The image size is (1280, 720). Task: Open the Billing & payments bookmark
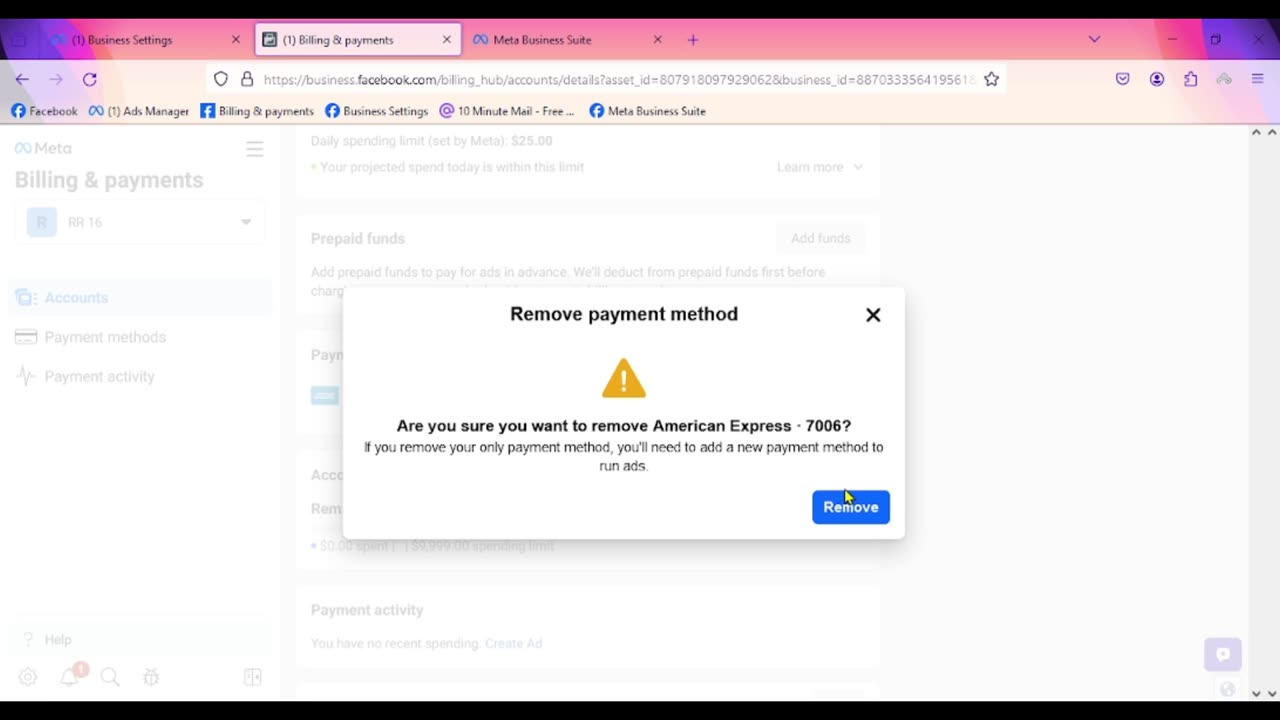coord(257,111)
